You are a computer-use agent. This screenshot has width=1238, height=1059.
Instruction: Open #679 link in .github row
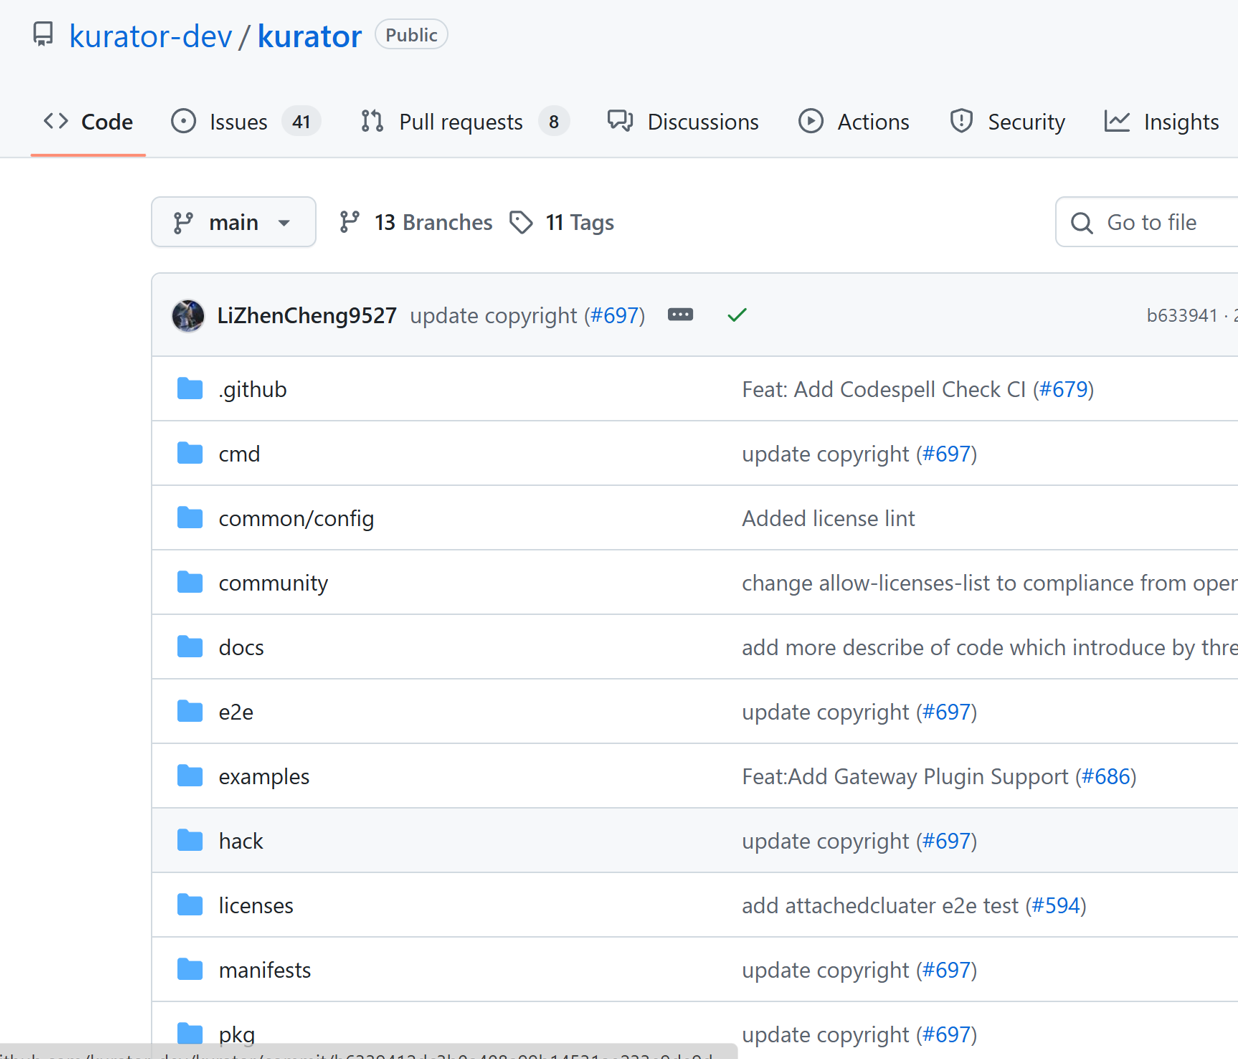(x=1064, y=389)
